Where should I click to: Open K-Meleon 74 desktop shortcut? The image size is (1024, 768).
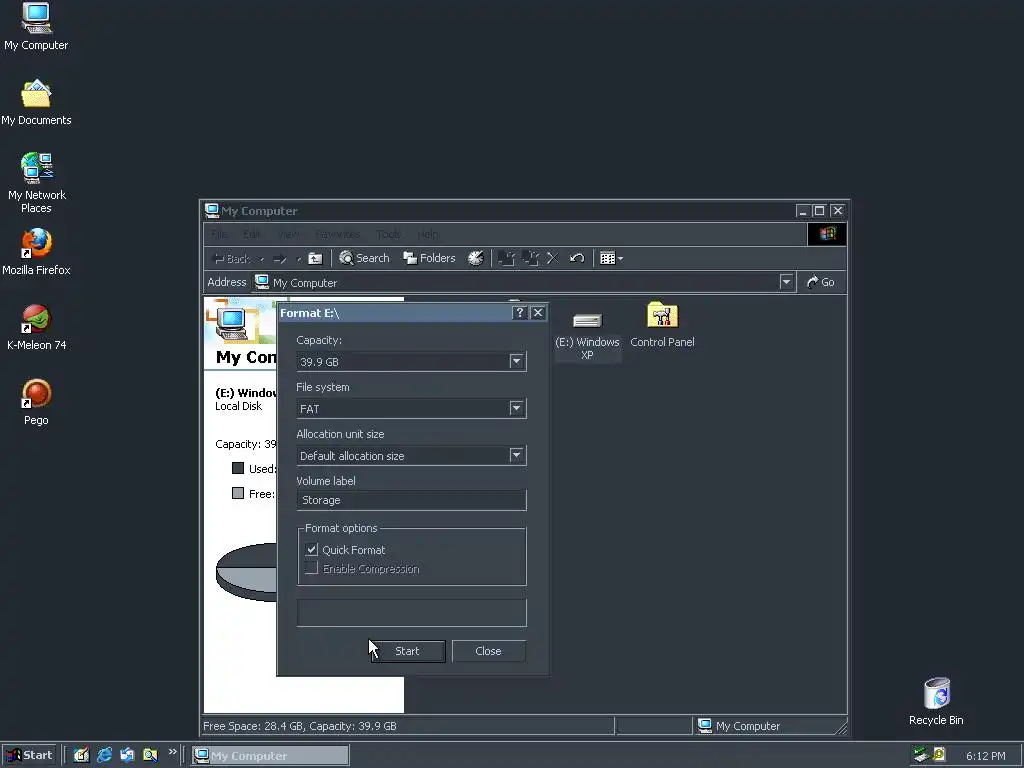pyautogui.click(x=36, y=327)
